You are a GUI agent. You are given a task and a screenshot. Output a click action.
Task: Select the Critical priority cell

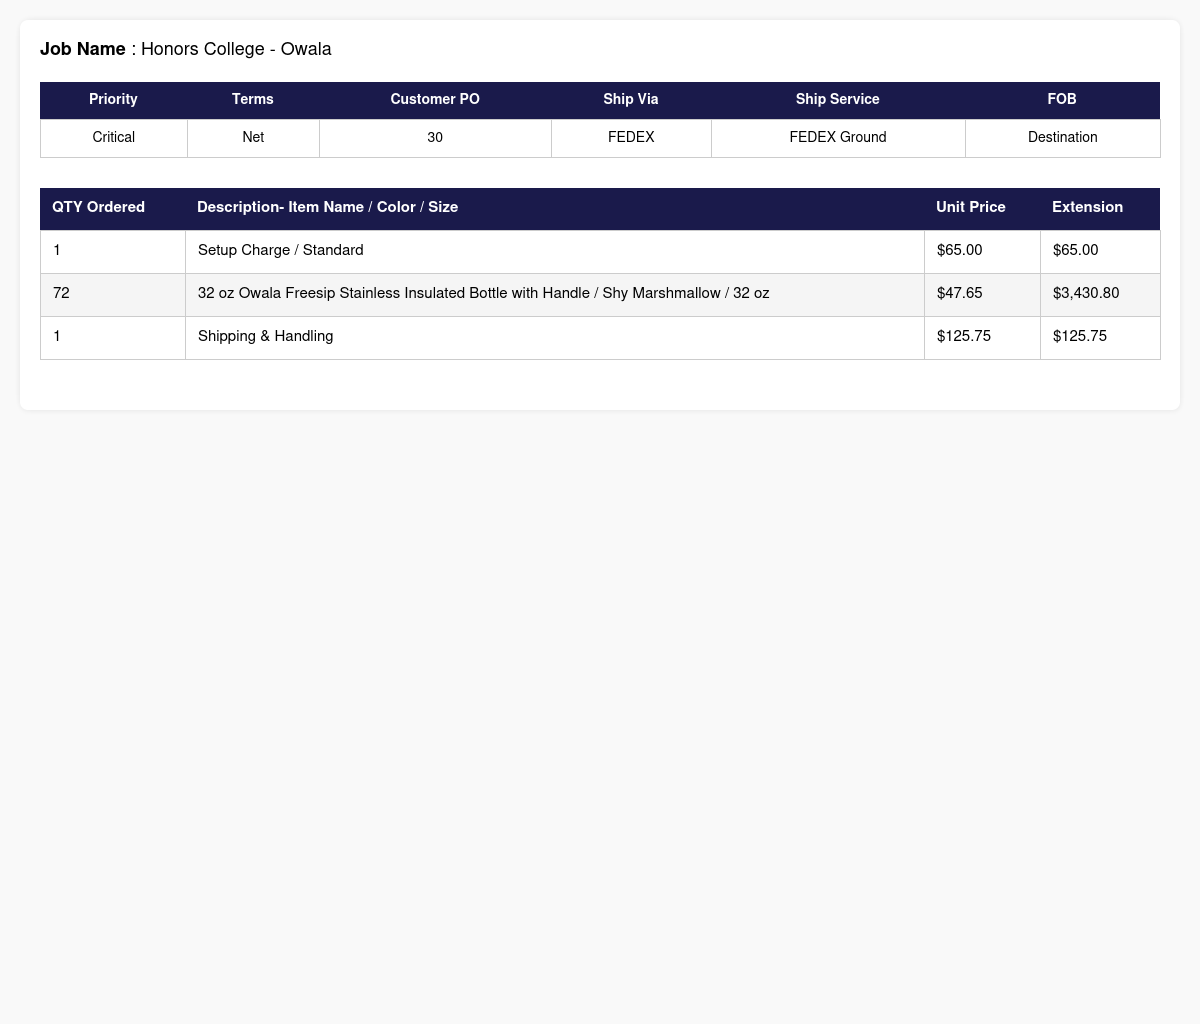pyautogui.click(x=114, y=138)
